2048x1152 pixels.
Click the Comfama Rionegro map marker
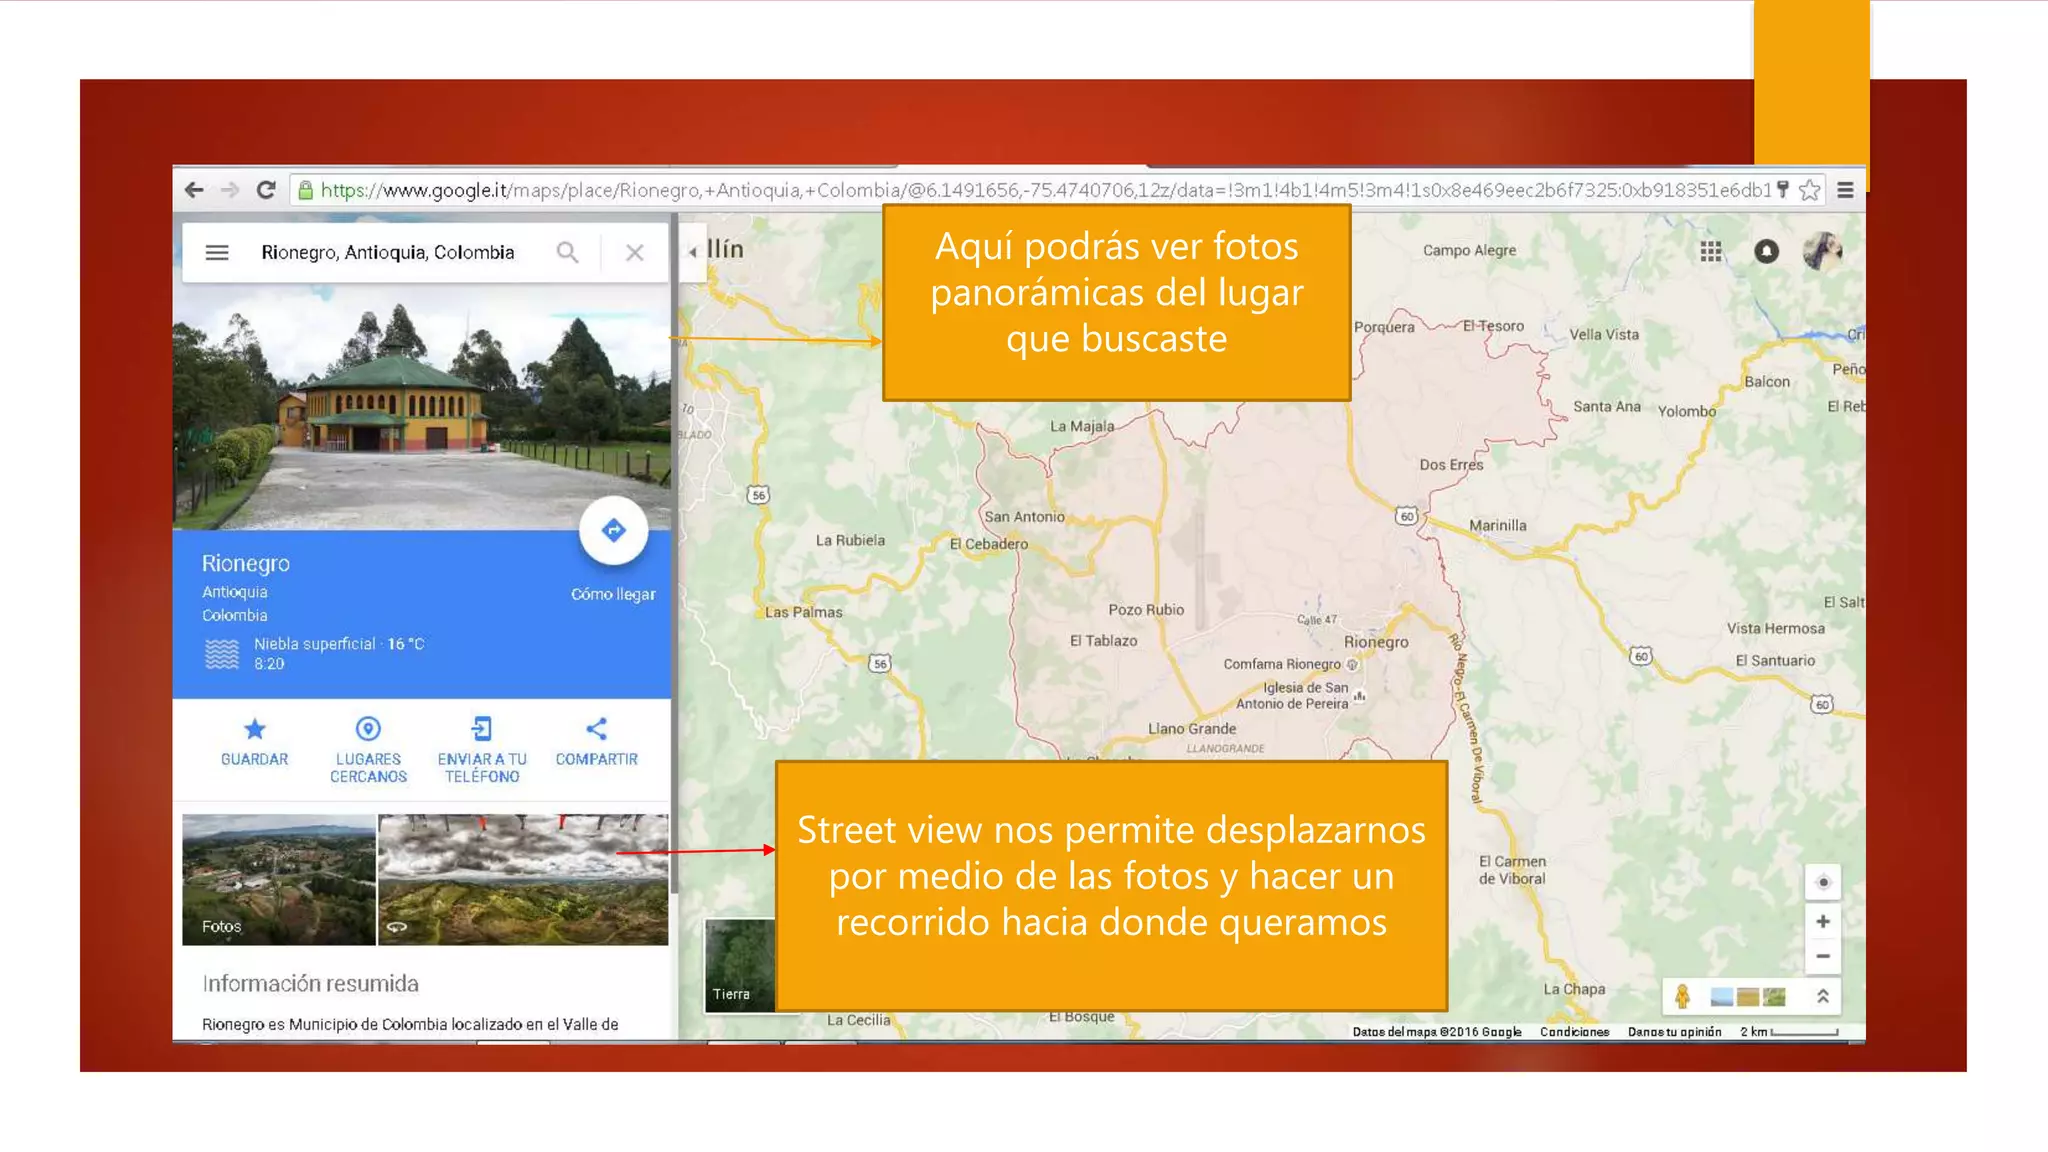coord(1352,664)
